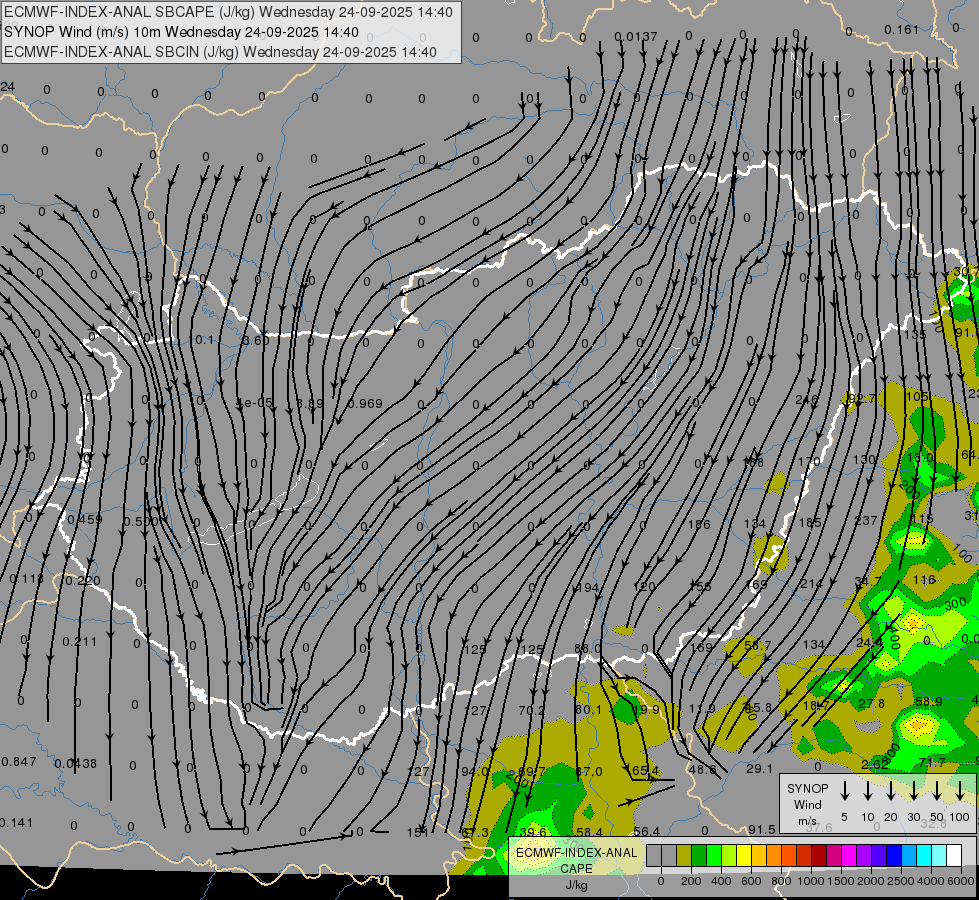The height and width of the screenshot is (900, 979).
Task: Click the 'ECMWF-INDEX-ANAL CAPE J/kg' legend title
Action: [x=576, y=868]
